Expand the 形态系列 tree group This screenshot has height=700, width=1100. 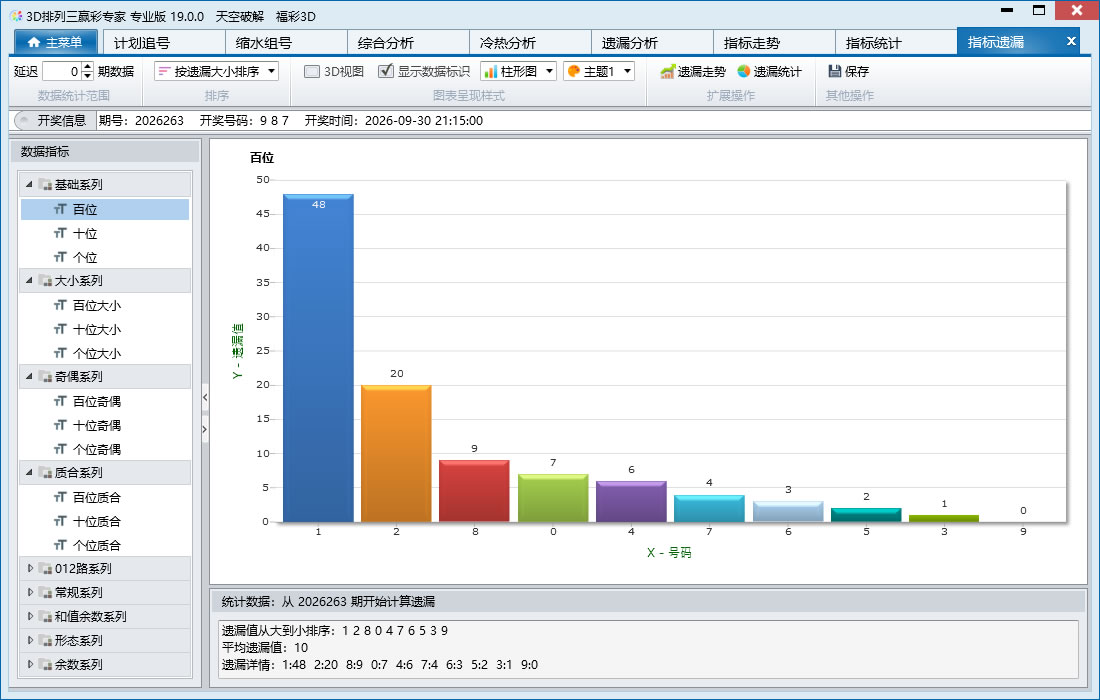tap(29, 640)
